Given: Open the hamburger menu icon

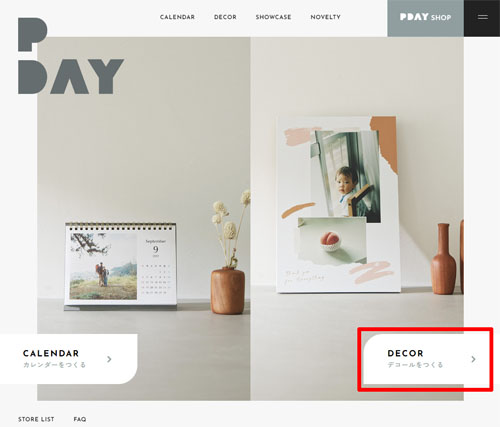Looking at the screenshot, I should [x=482, y=17].
